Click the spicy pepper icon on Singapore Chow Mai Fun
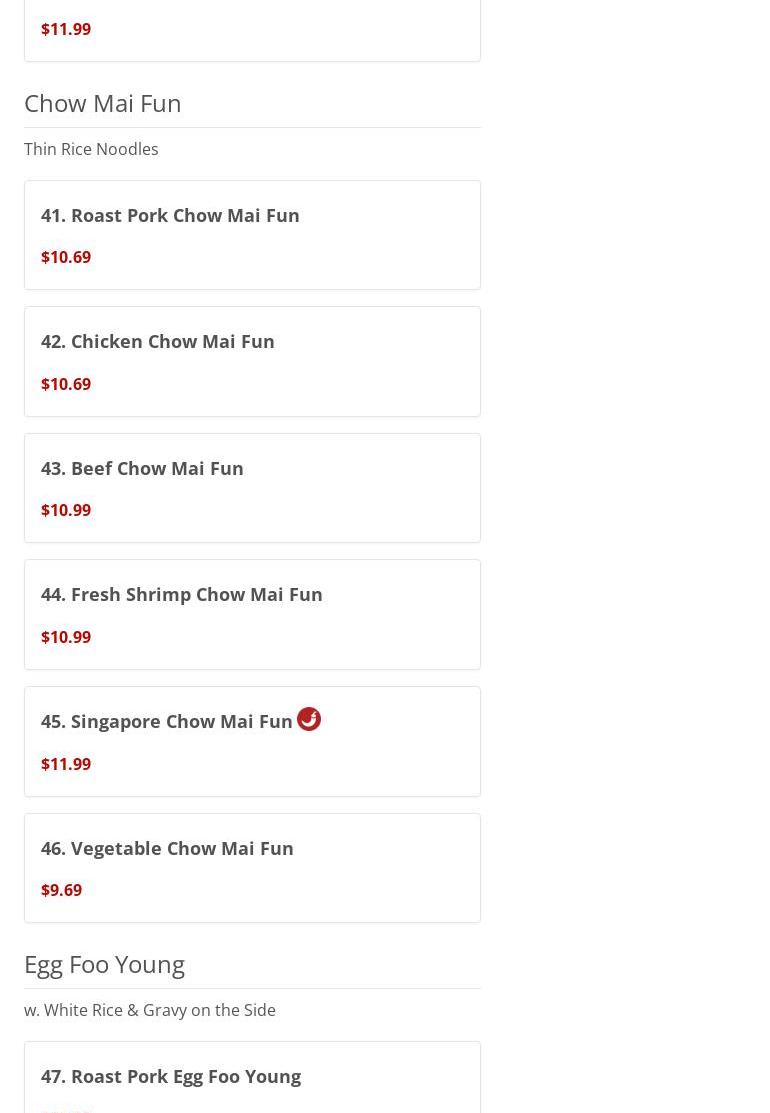 click(308, 719)
